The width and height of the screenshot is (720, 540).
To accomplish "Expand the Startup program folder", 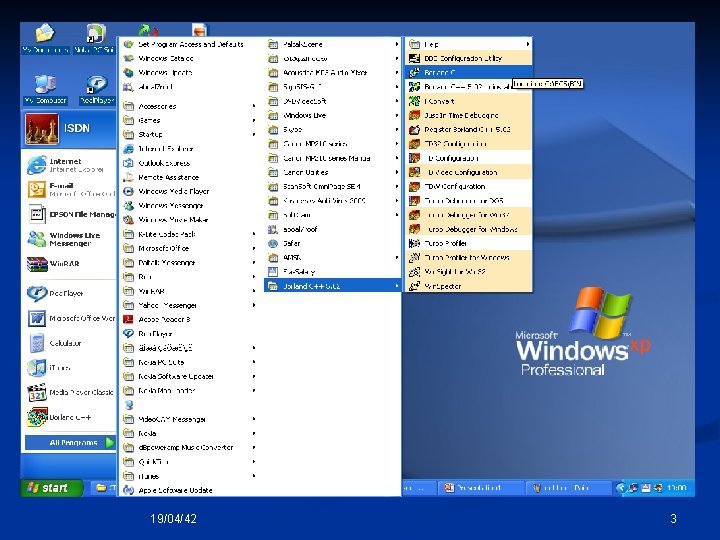I will click(189, 134).
